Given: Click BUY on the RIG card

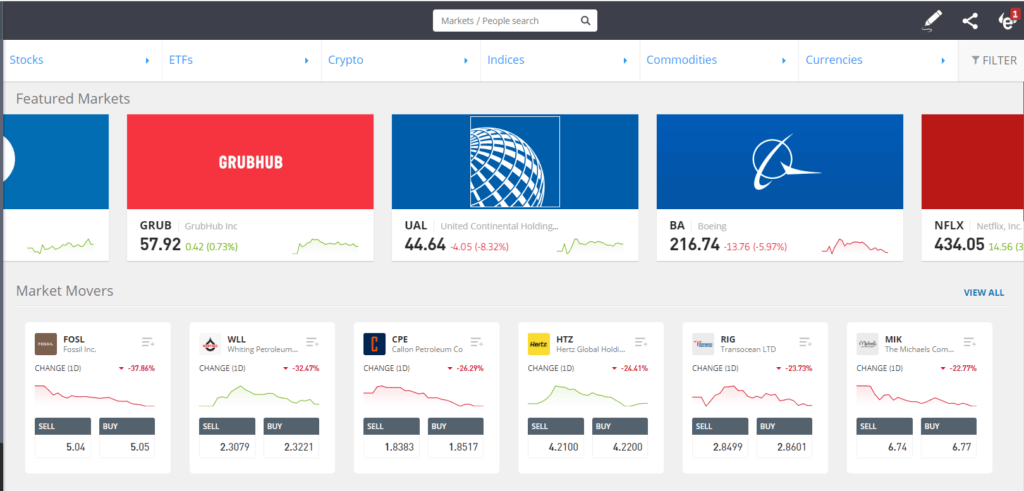Looking at the screenshot, I should coord(784,426).
